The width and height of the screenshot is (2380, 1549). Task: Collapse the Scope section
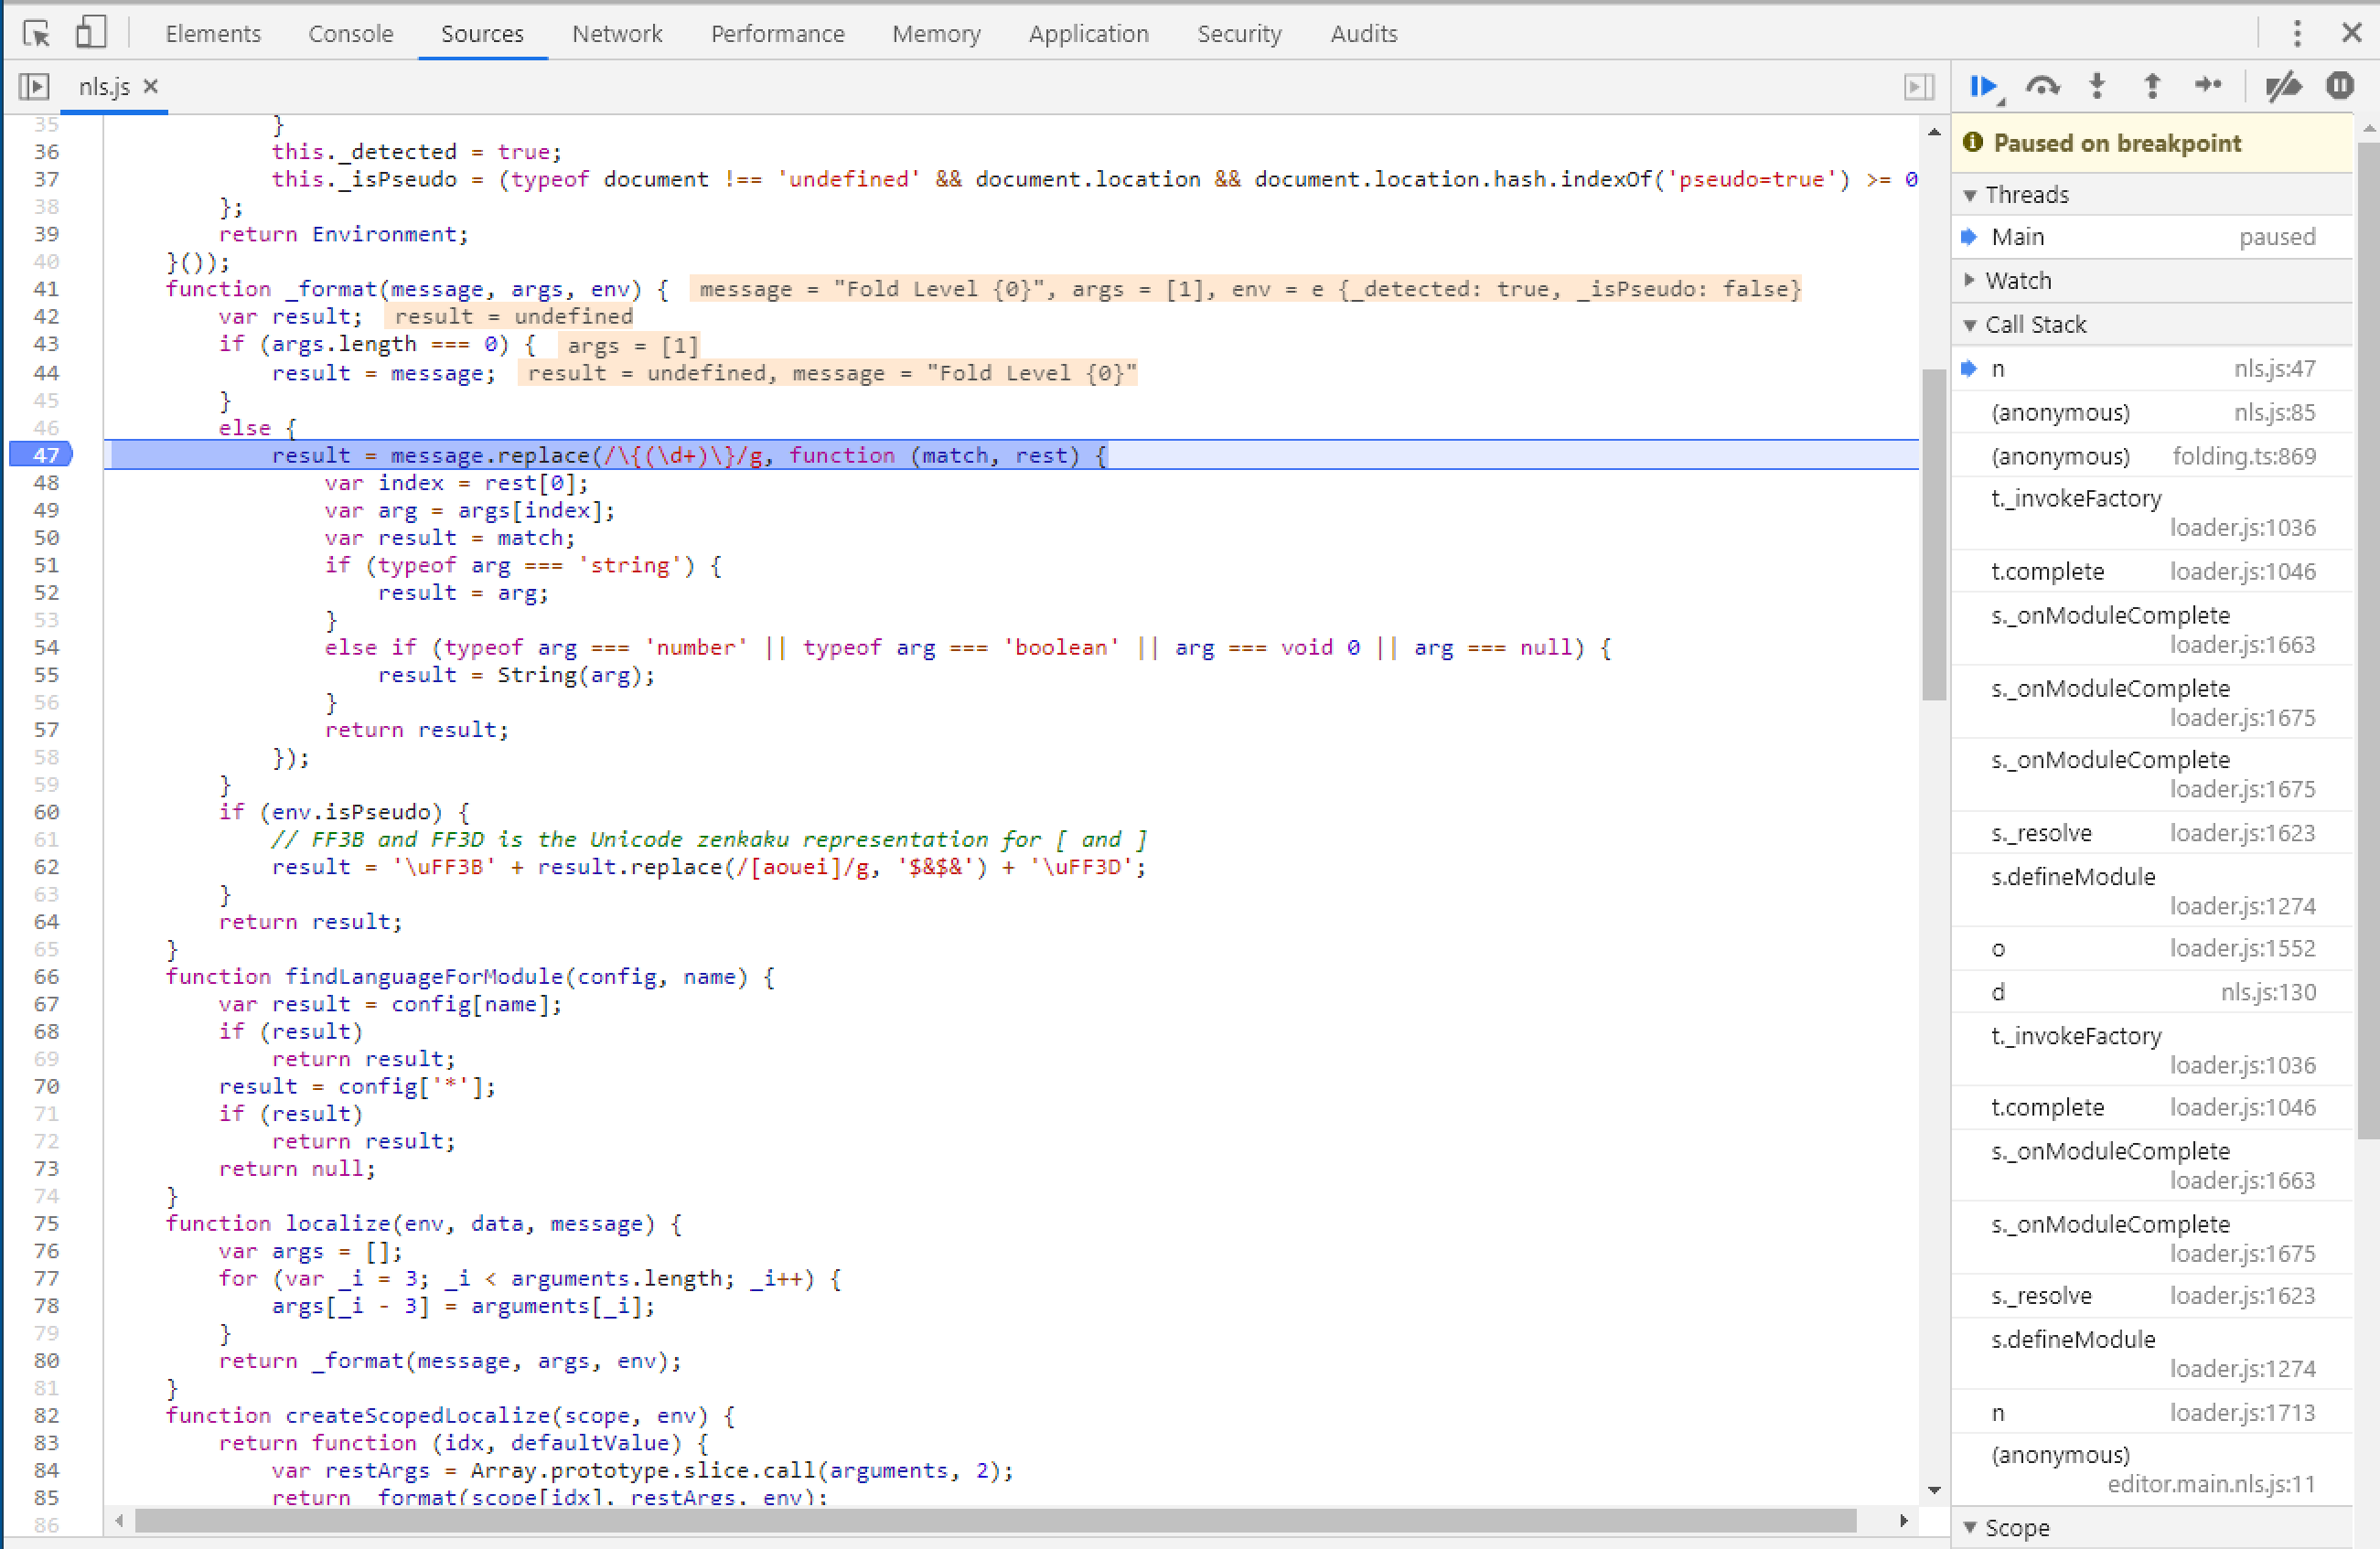coord(2150,1527)
